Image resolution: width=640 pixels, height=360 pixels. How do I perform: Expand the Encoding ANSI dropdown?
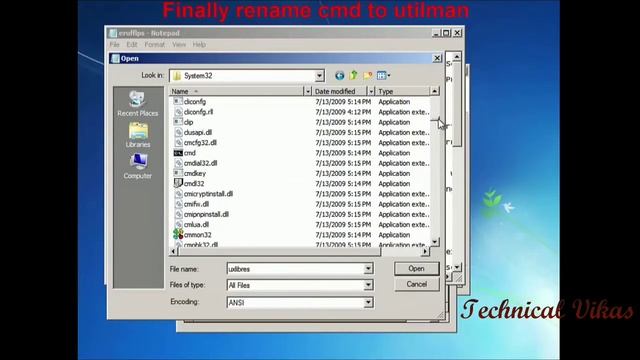coord(368,302)
